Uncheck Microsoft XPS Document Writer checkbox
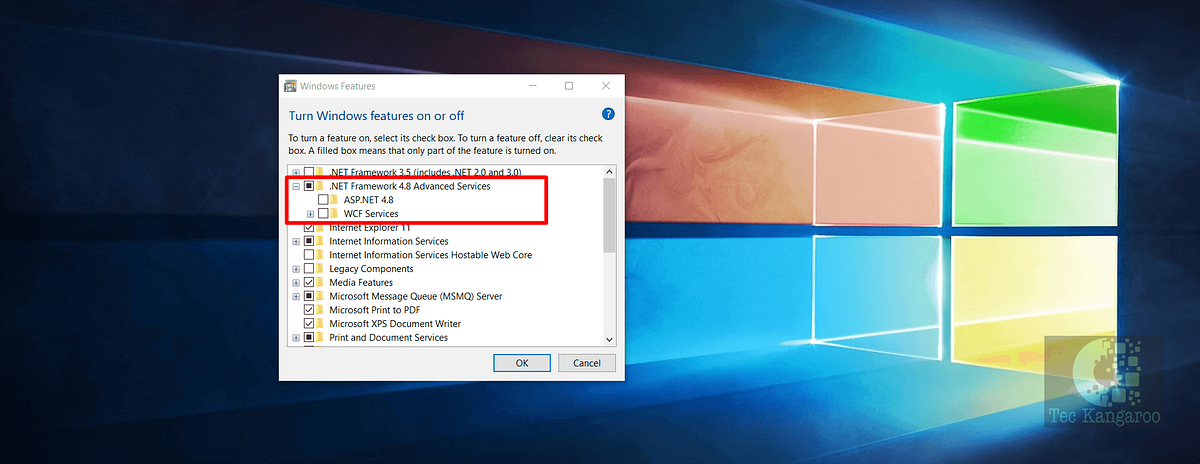 (309, 324)
